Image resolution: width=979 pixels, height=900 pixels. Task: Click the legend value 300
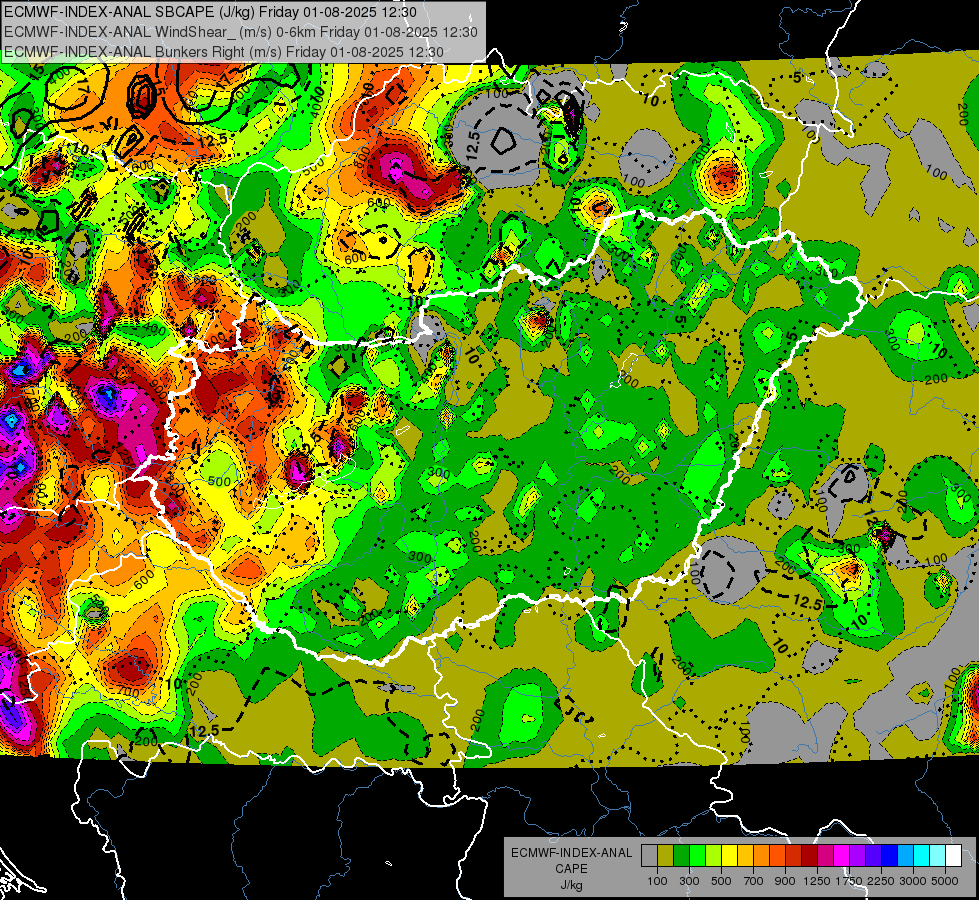tap(689, 881)
